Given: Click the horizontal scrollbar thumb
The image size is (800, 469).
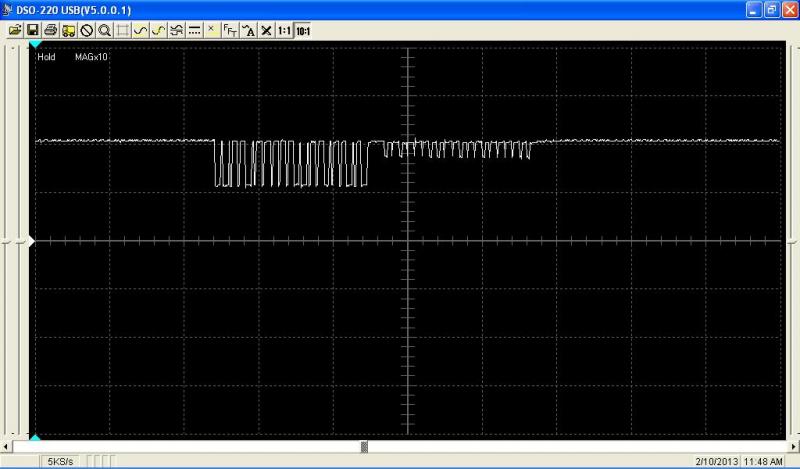Looking at the screenshot, I should click(x=364, y=447).
